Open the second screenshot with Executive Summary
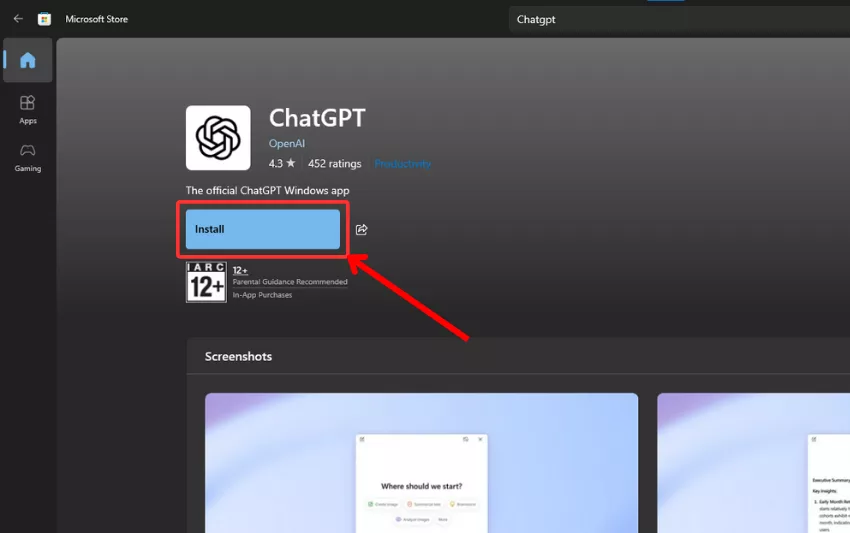The image size is (850, 533). click(754, 463)
